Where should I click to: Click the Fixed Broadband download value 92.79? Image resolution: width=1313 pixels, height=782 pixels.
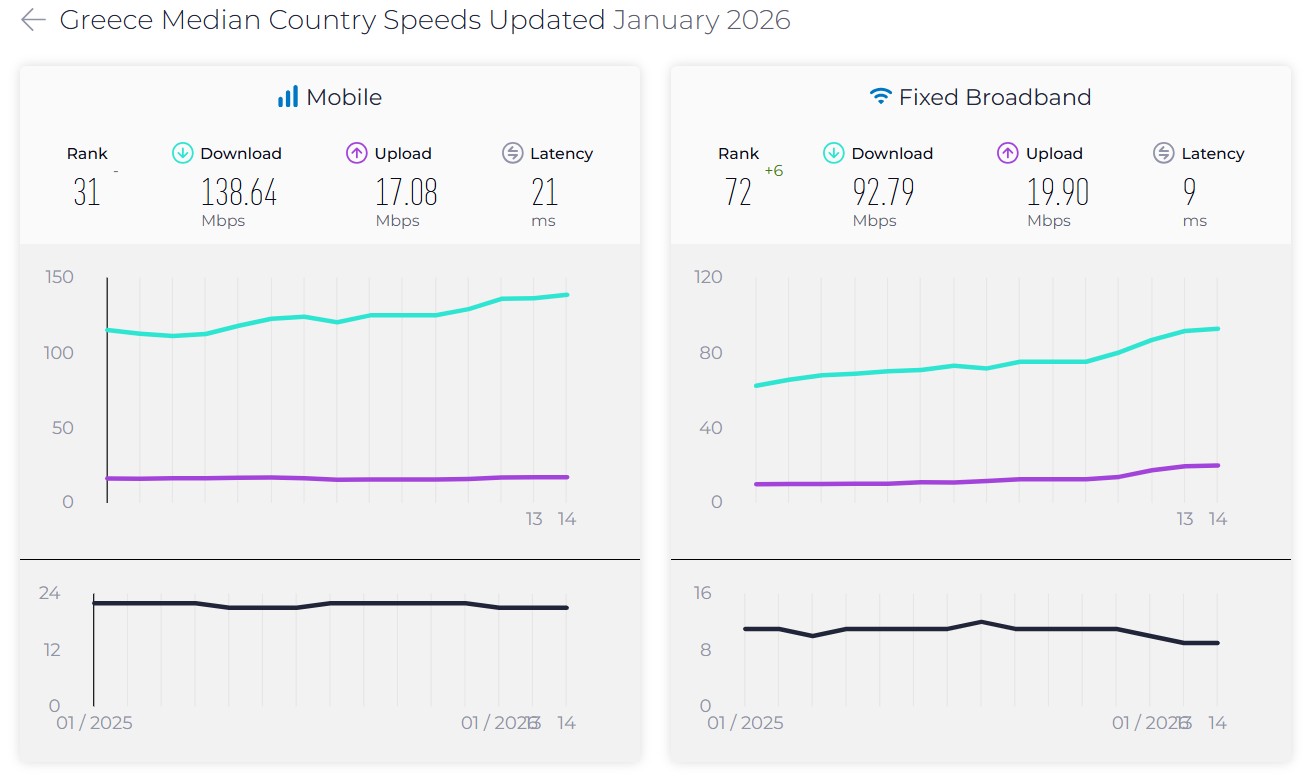click(883, 192)
